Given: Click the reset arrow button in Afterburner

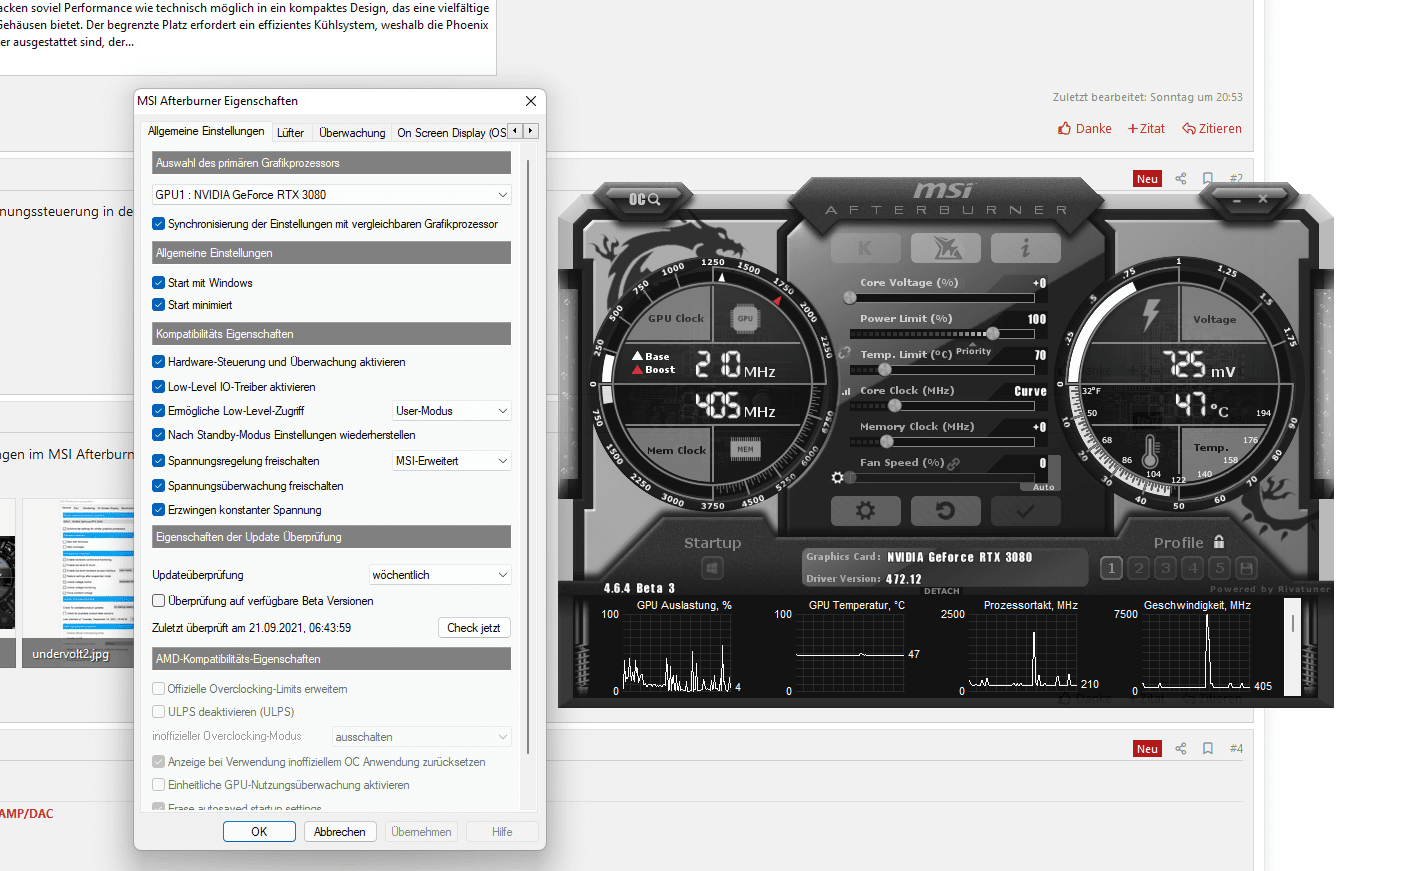Looking at the screenshot, I should tap(945, 511).
